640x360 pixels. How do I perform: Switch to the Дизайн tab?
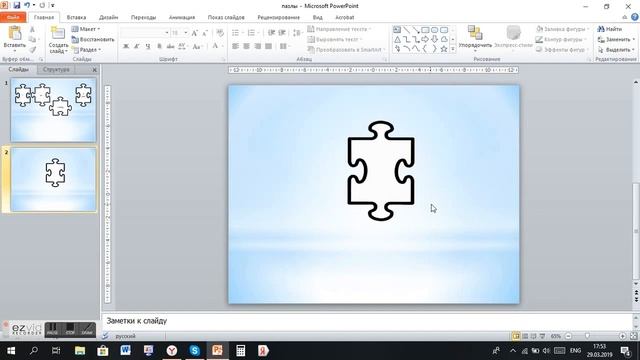pos(109,17)
